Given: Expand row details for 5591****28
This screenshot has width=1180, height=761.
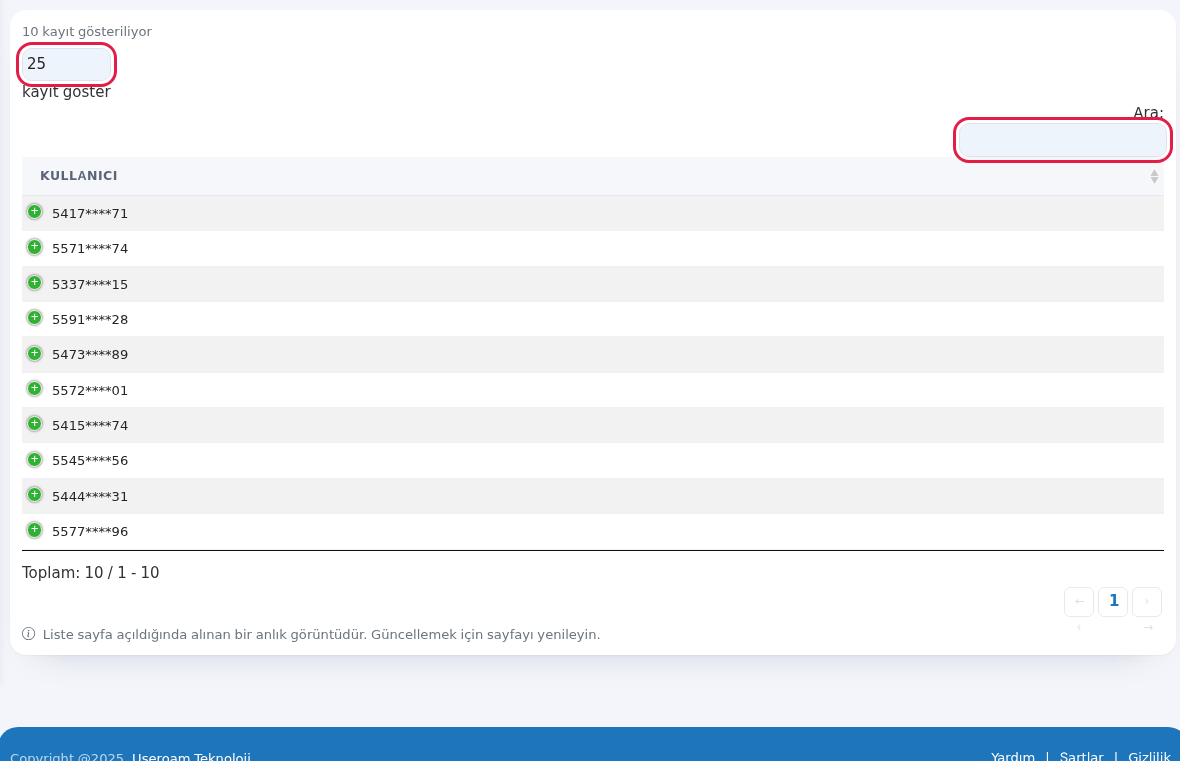Looking at the screenshot, I should click(35, 318).
